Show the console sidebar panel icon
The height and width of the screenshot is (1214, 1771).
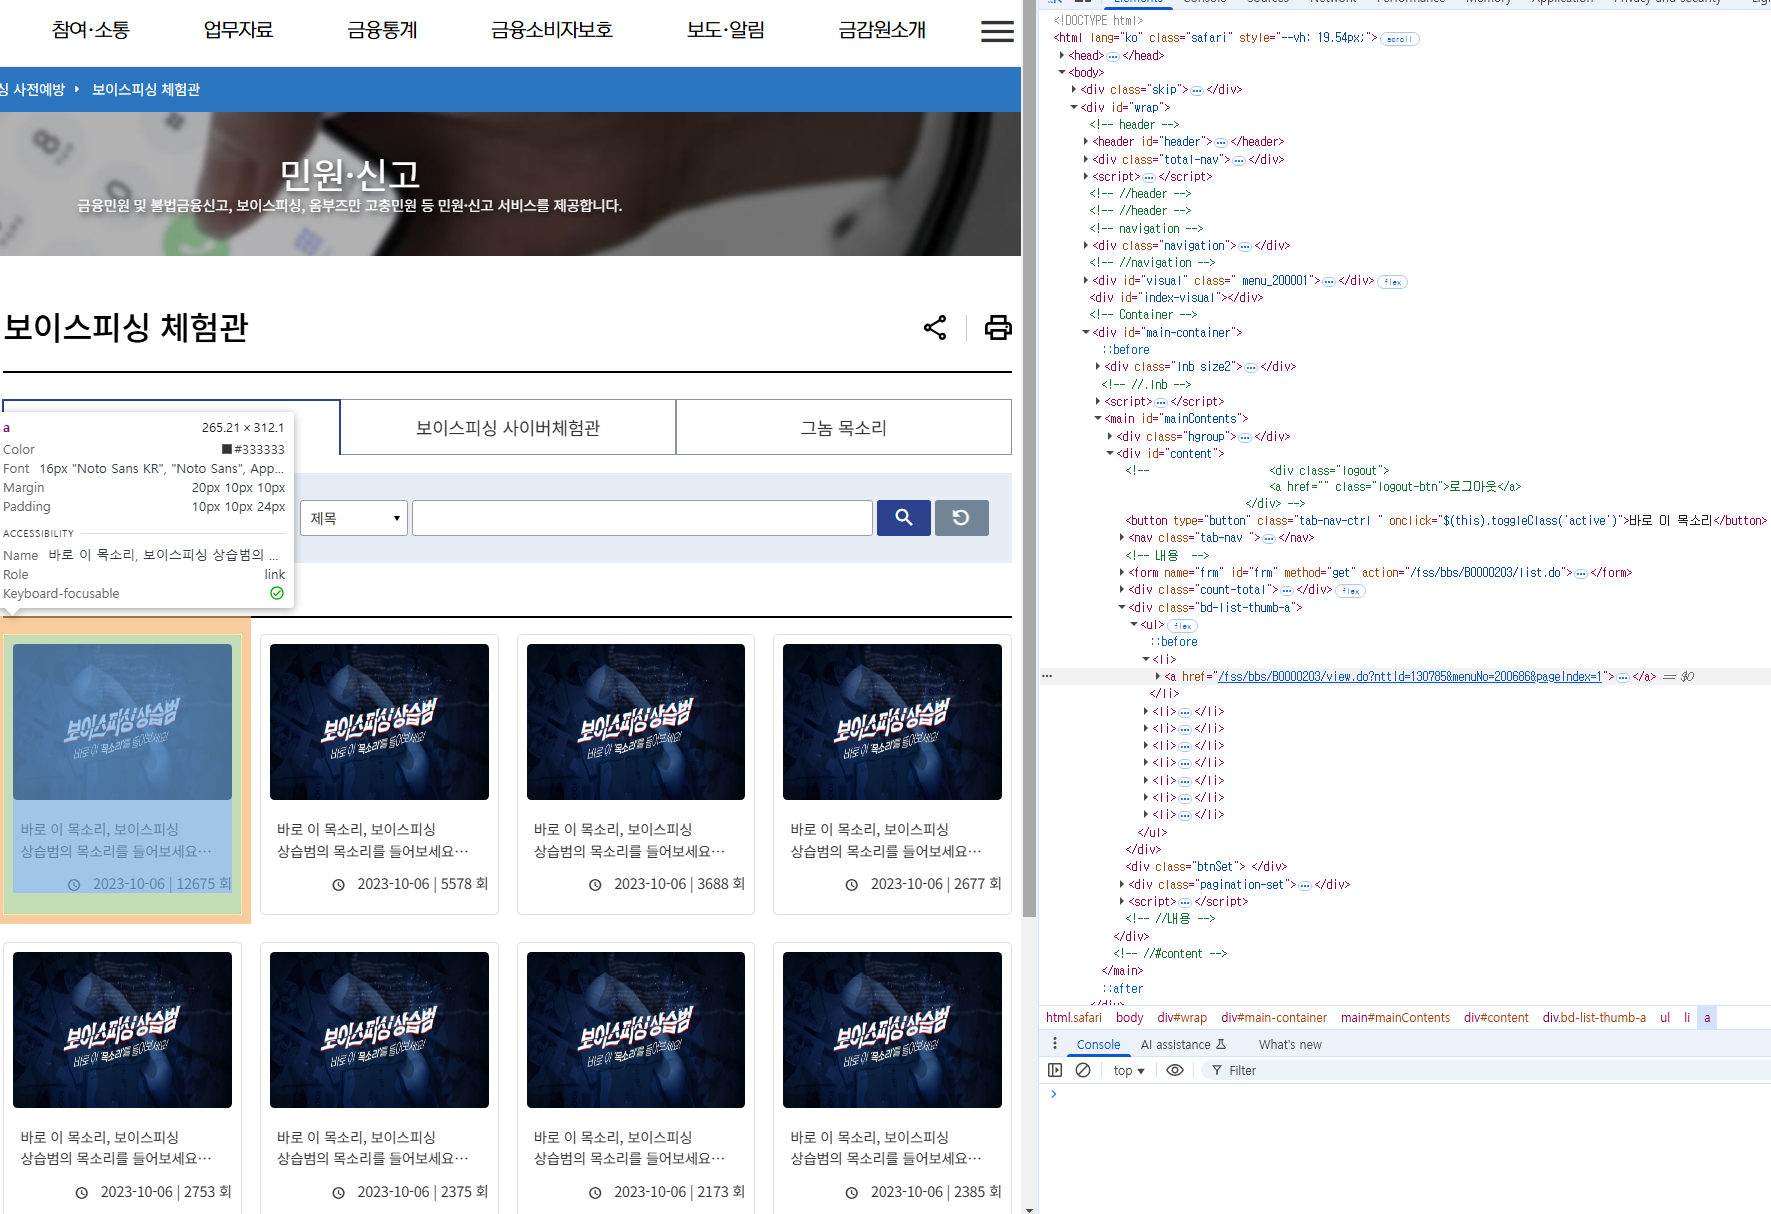pyautogui.click(x=1055, y=1070)
